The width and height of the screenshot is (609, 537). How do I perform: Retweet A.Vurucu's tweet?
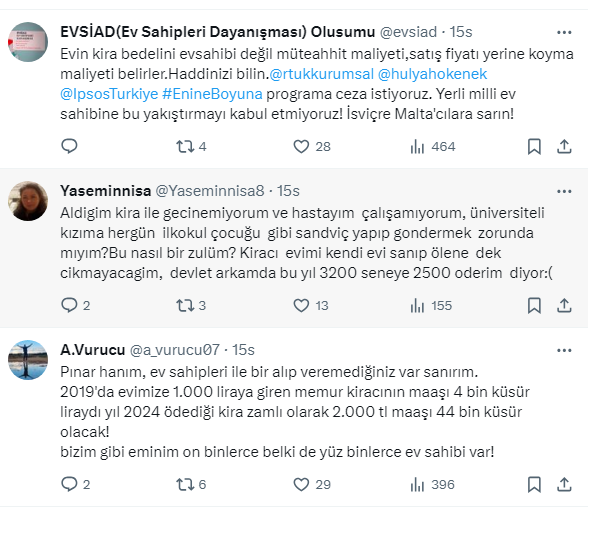tap(185, 484)
